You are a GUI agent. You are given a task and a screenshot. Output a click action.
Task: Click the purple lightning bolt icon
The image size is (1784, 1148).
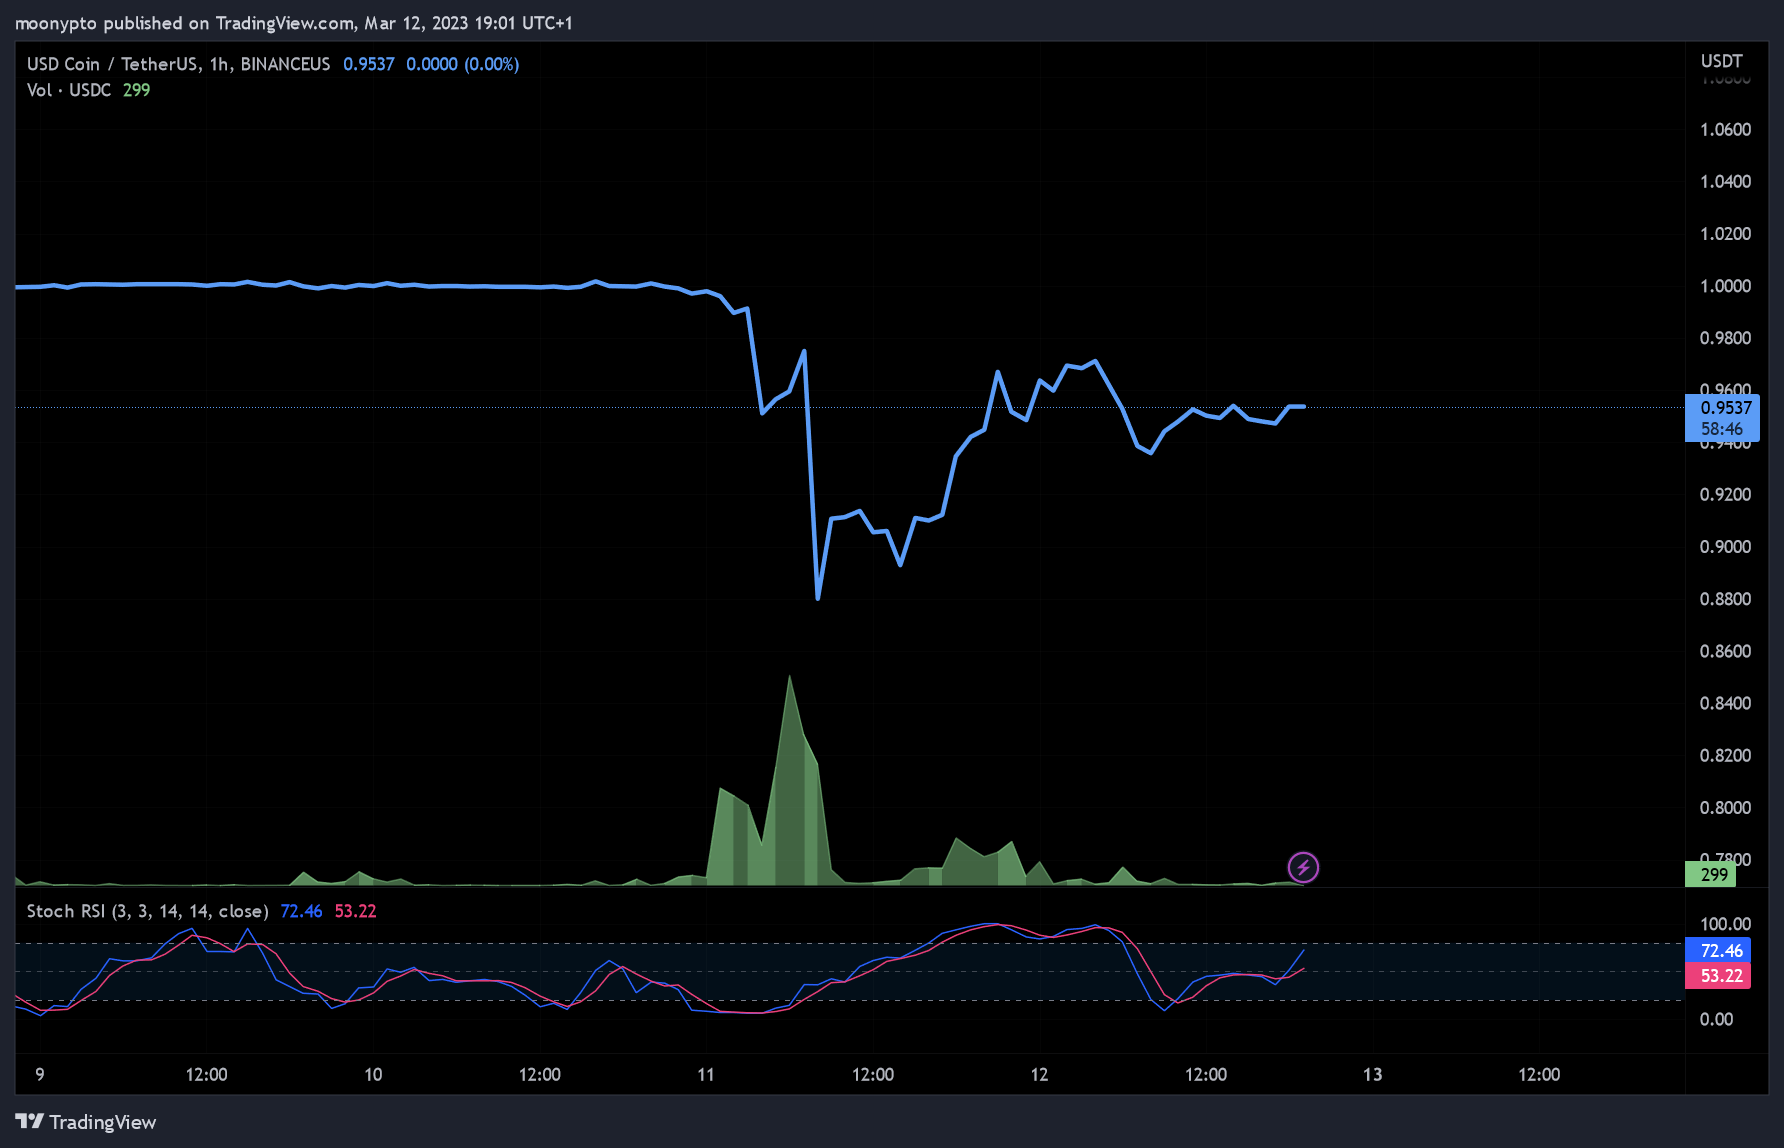tap(1302, 867)
